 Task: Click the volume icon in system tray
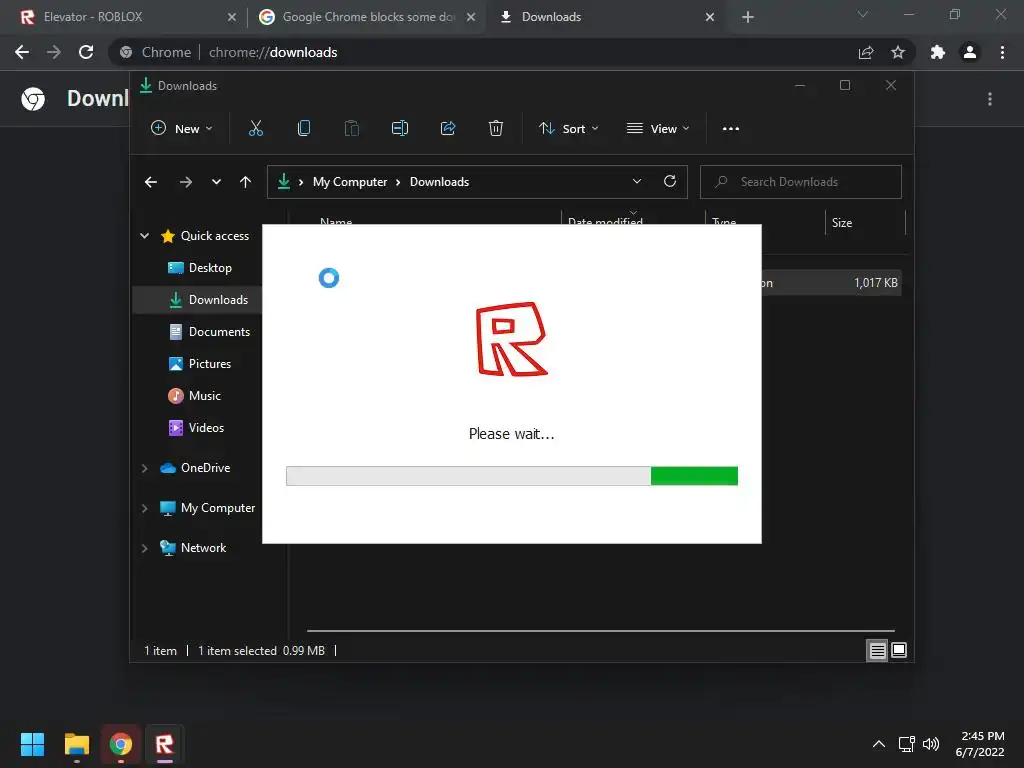pyautogui.click(x=931, y=744)
